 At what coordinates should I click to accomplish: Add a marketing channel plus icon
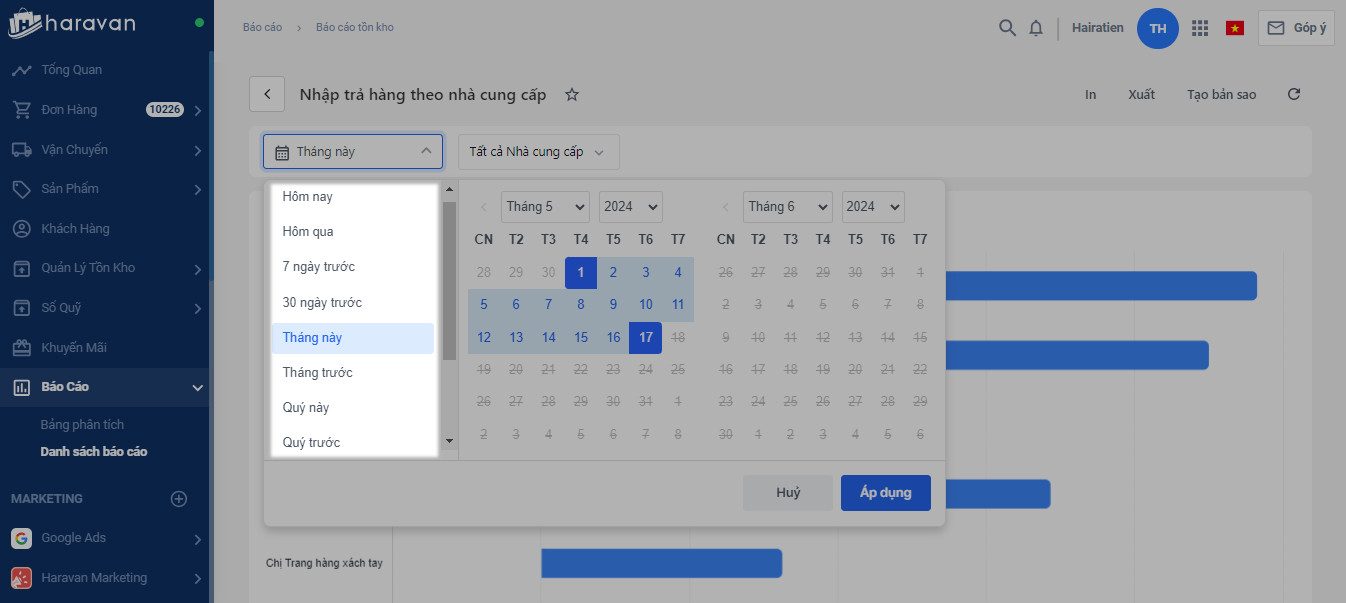[179, 499]
